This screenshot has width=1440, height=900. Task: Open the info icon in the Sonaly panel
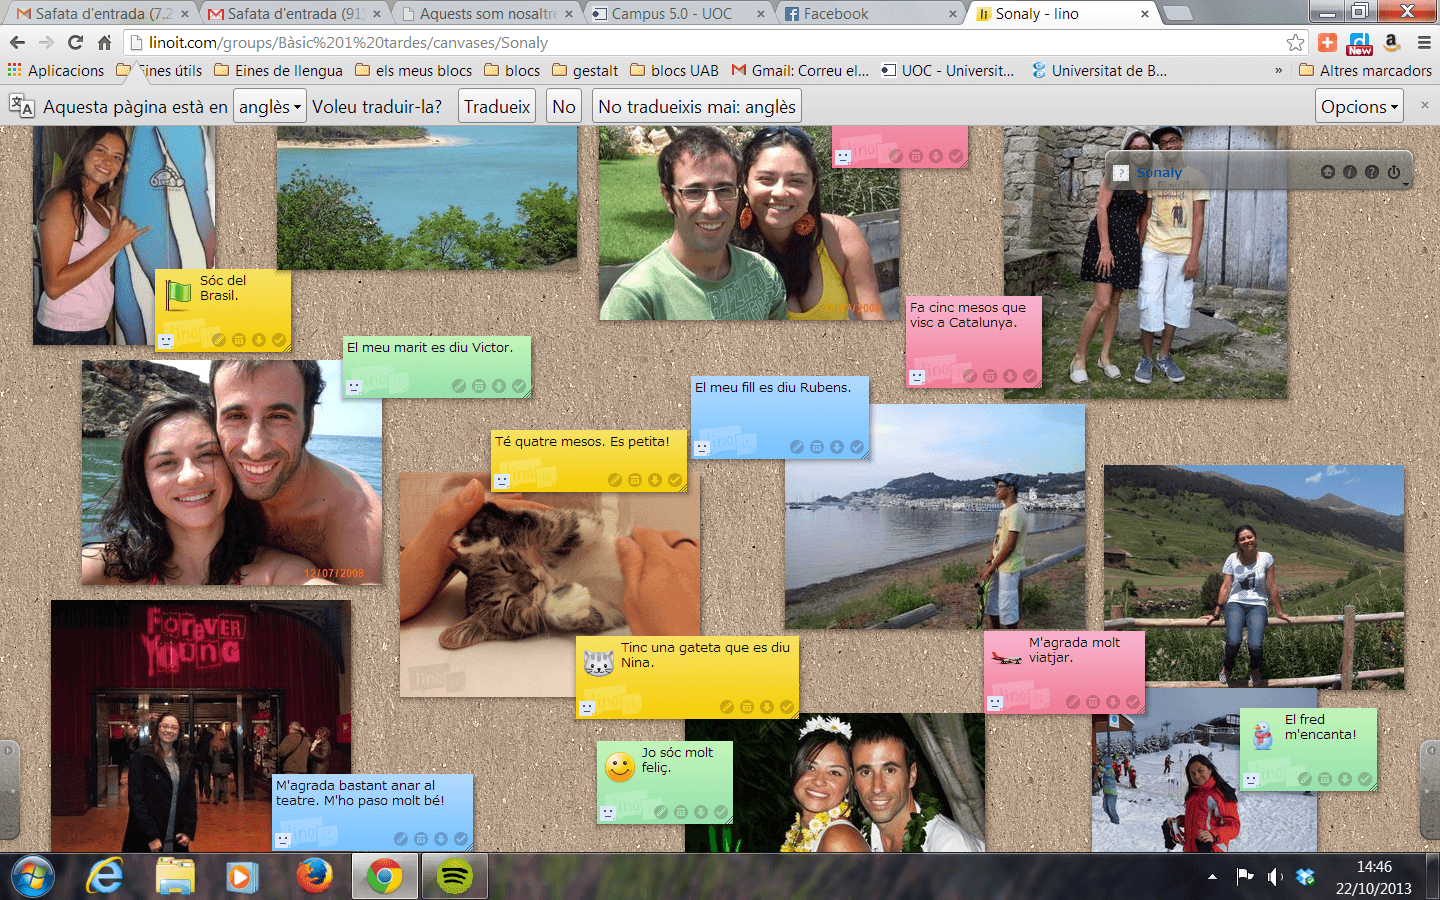point(1350,172)
